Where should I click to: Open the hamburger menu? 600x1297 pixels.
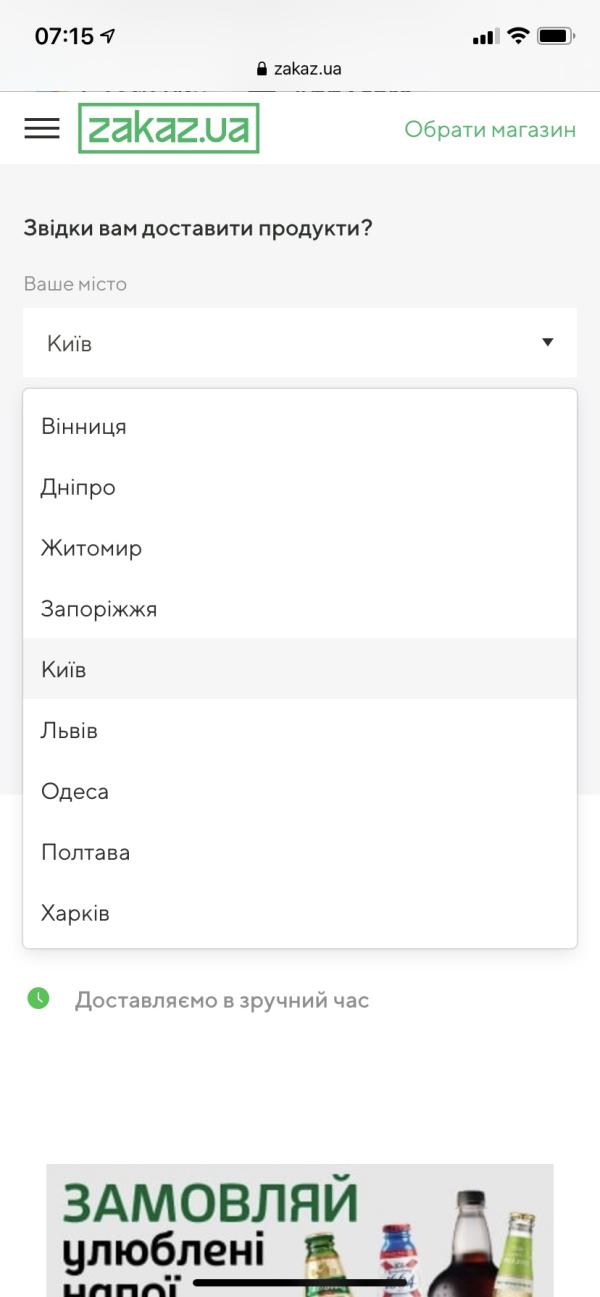(x=42, y=128)
